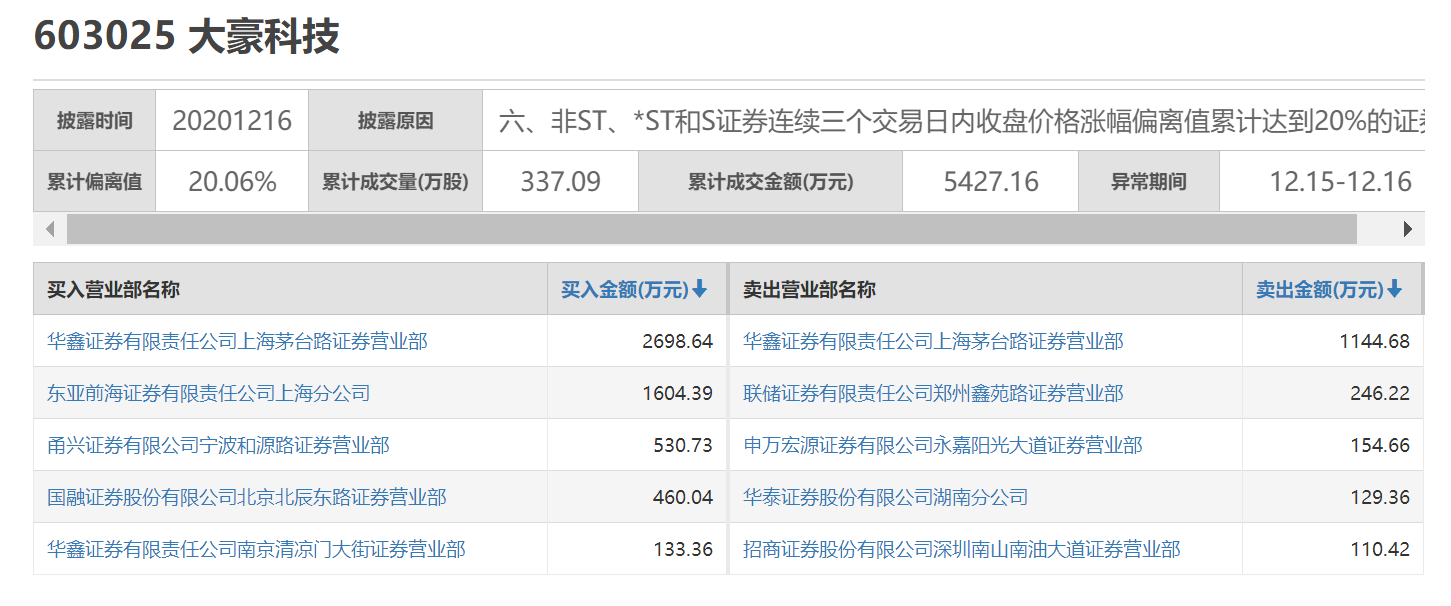
Task: Open 东亚前海证券有限责任公司上海分公司 link
Action: [x=209, y=394]
